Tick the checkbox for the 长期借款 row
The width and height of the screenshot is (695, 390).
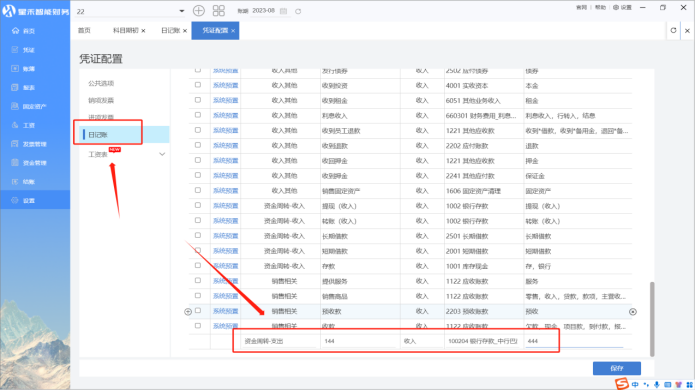(198, 235)
